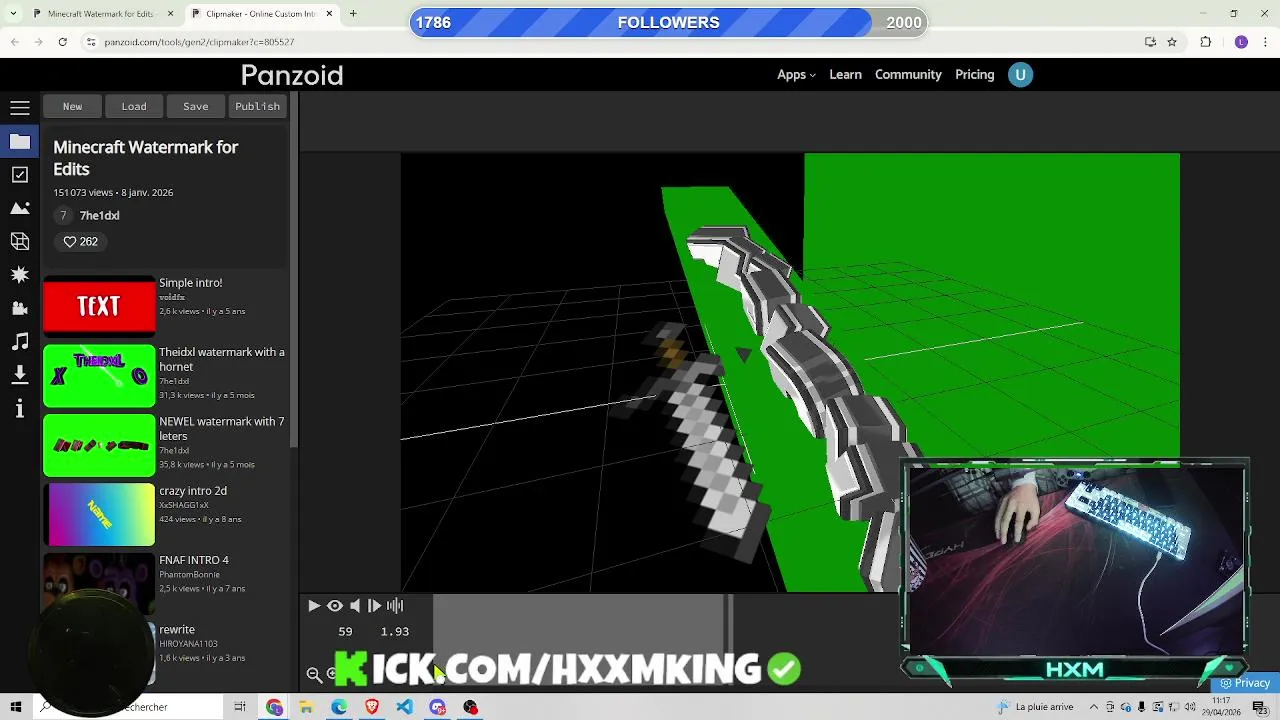Expand the Apps dropdown menu
The image size is (1280, 720).
click(x=796, y=74)
